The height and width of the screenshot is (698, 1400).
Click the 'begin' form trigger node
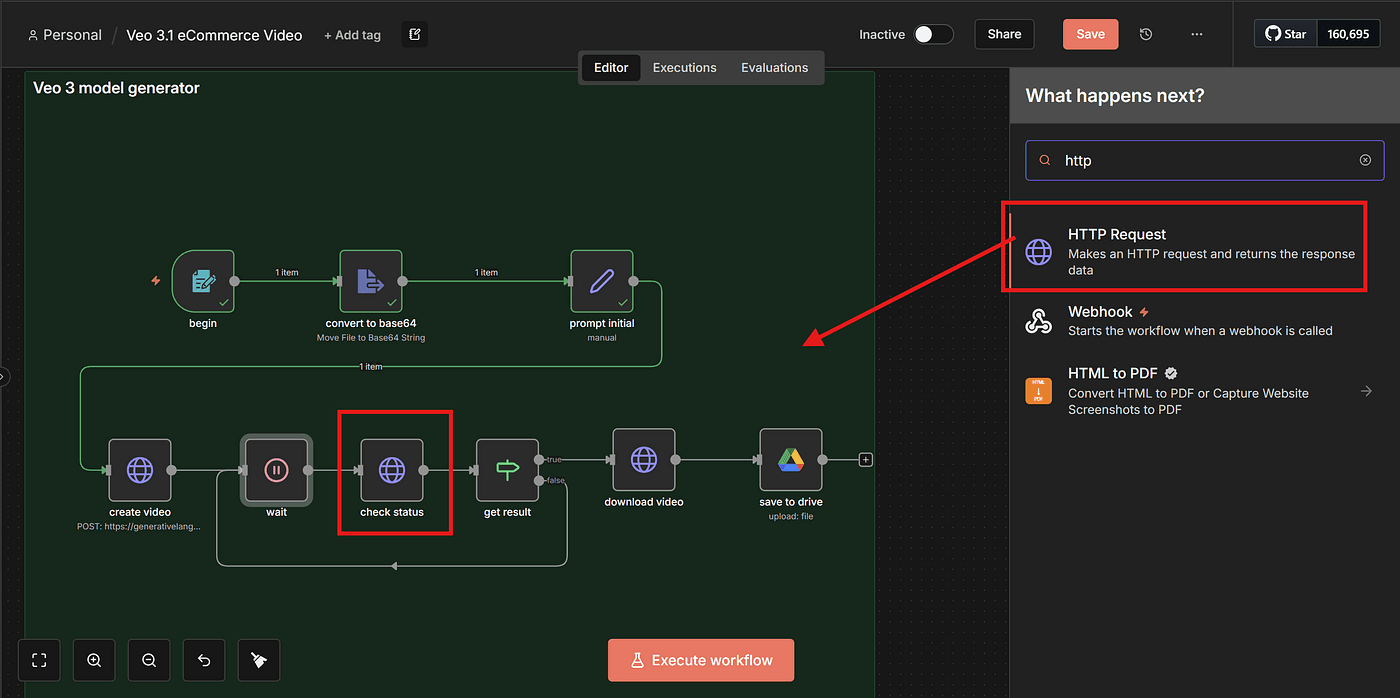[203, 281]
